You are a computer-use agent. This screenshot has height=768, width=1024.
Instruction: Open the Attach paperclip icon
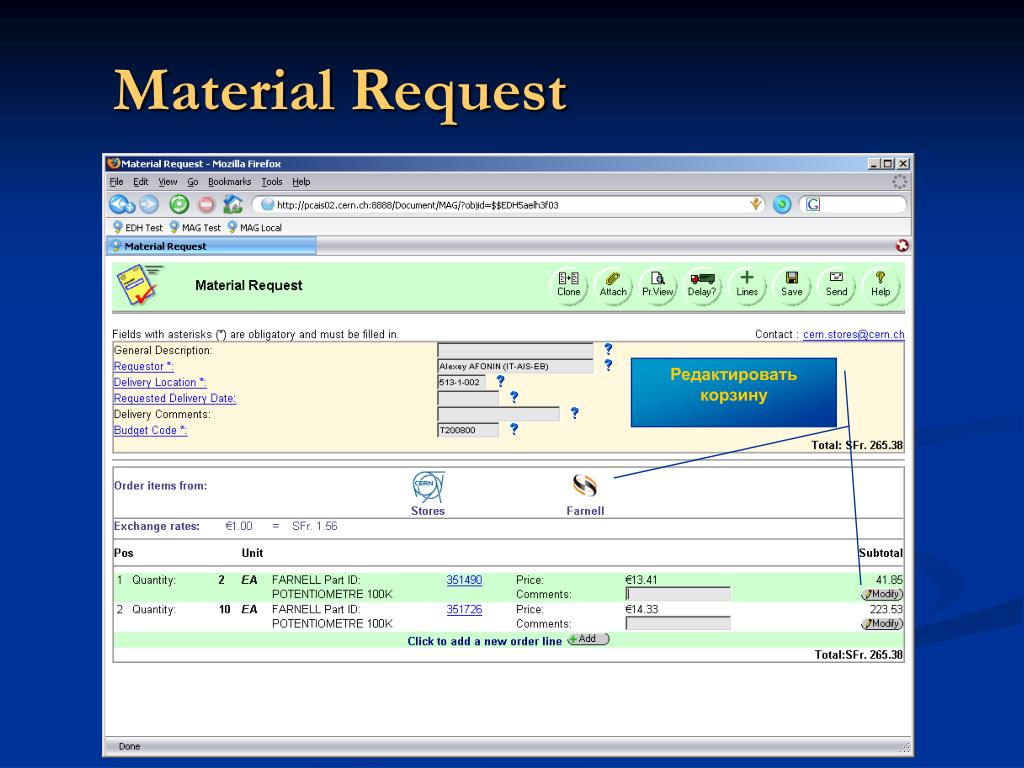(x=613, y=285)
